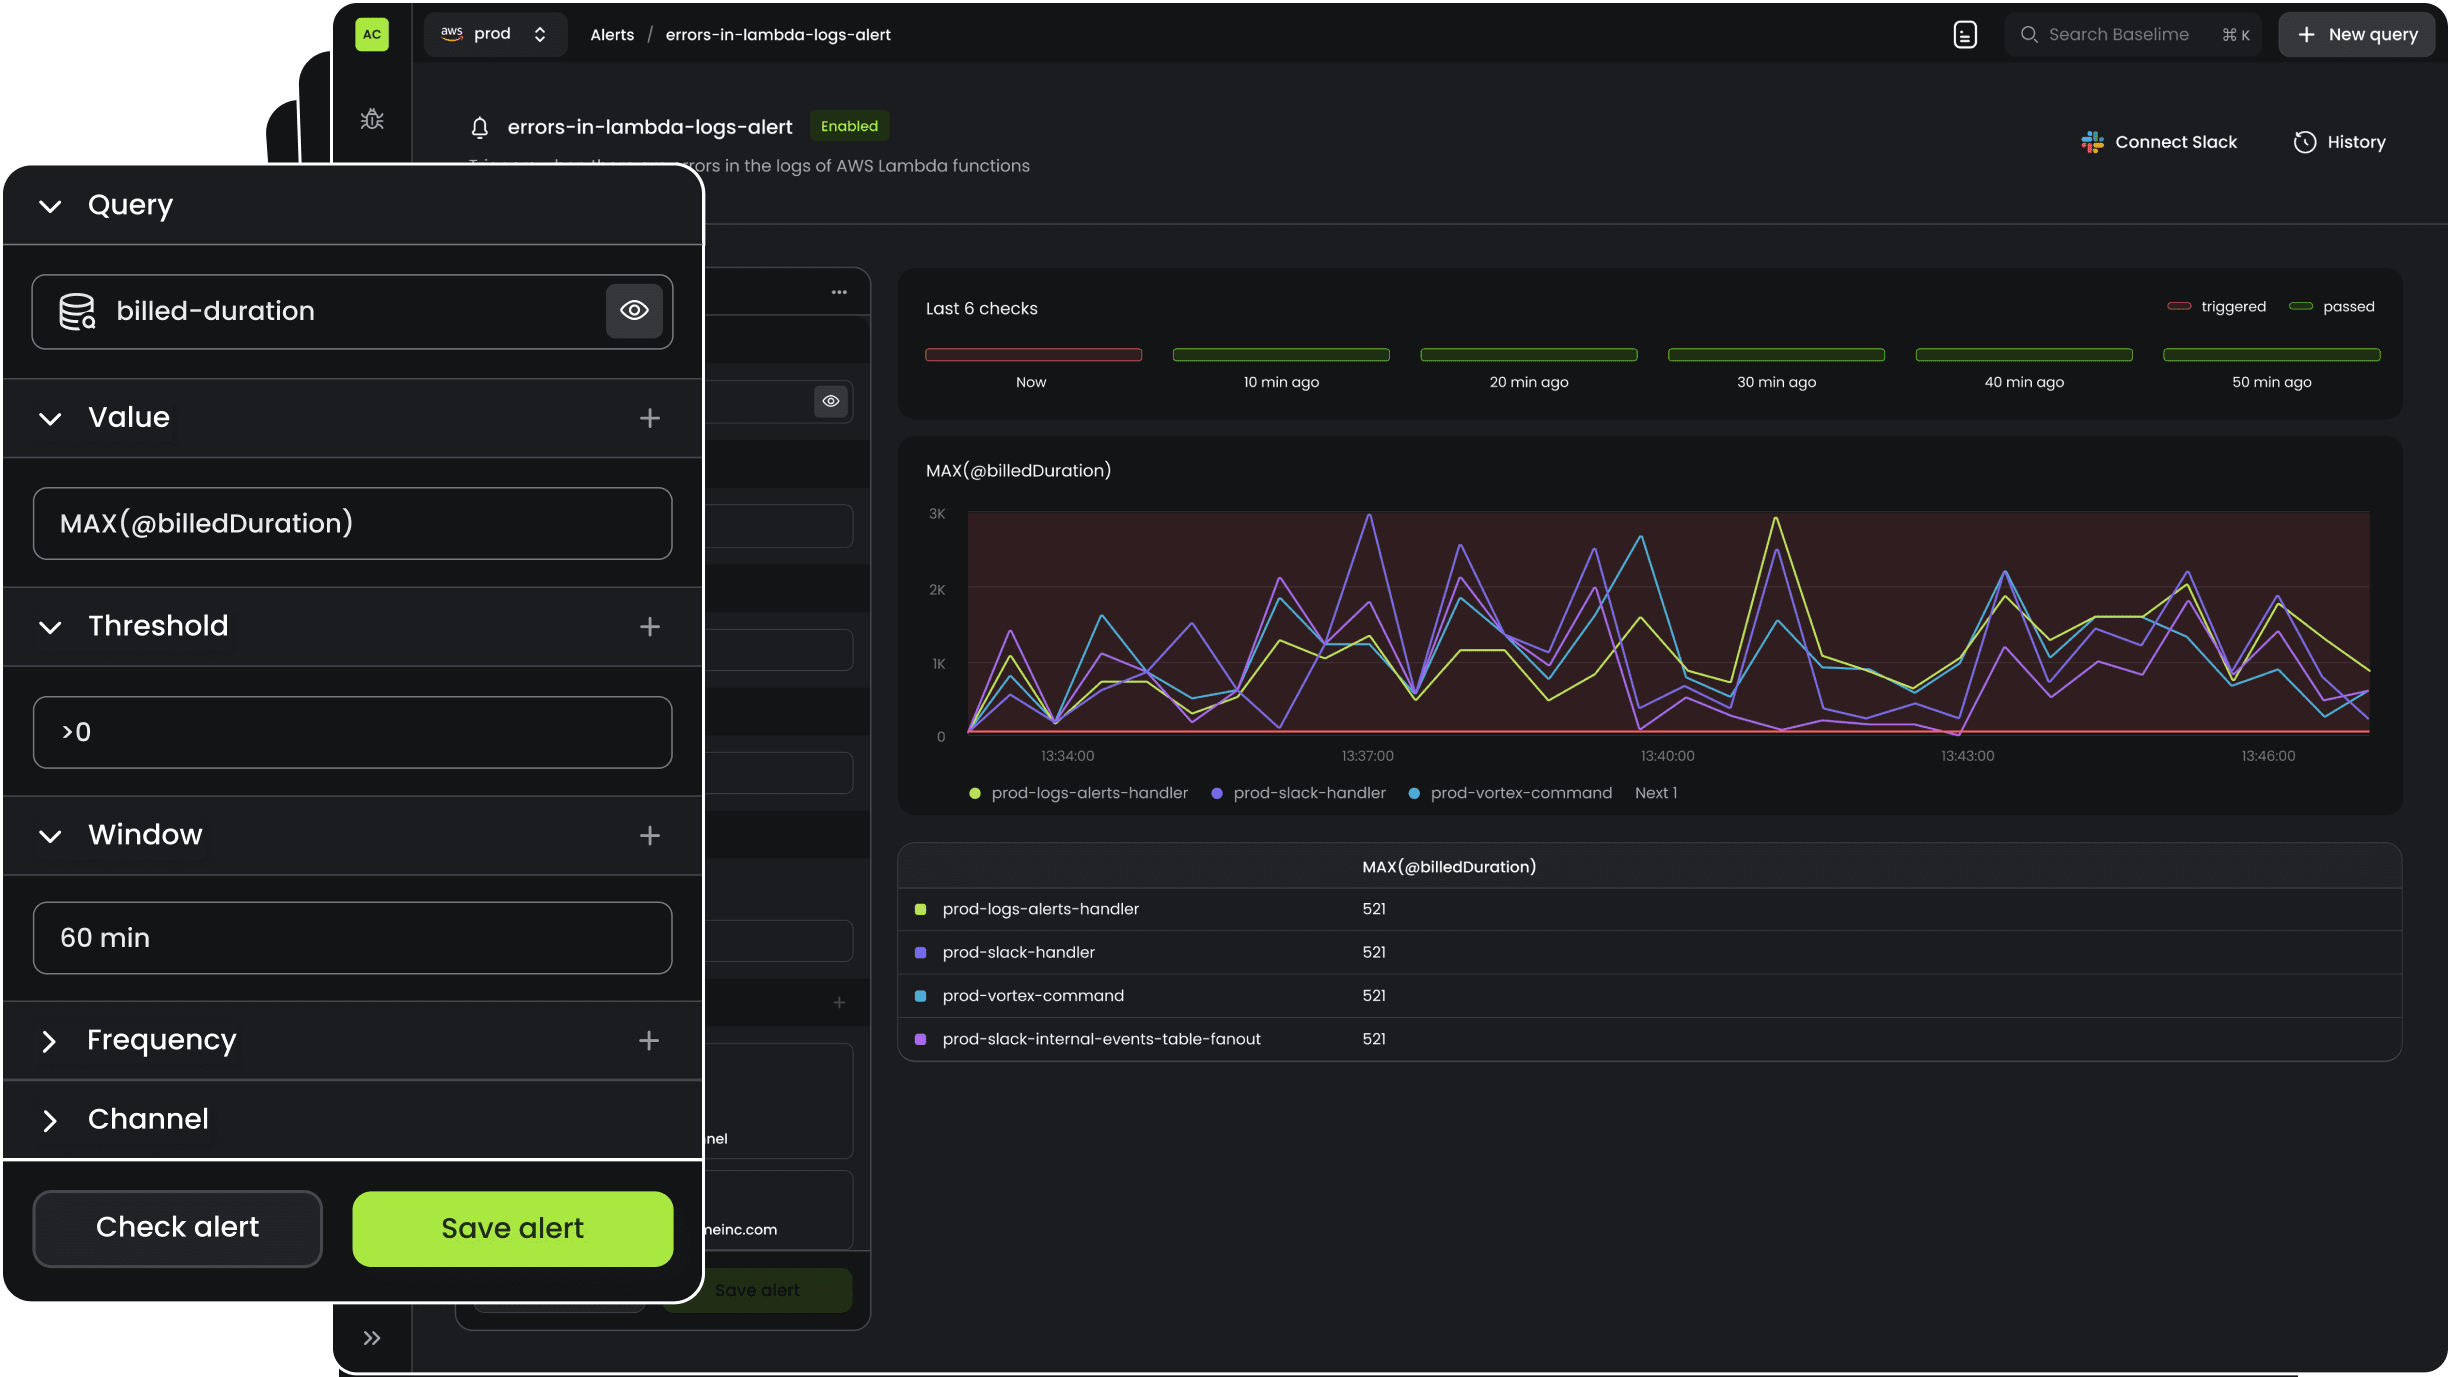2451x1377 pixels.
Task: Open the document icon near search
Action: click(1964, 35)
